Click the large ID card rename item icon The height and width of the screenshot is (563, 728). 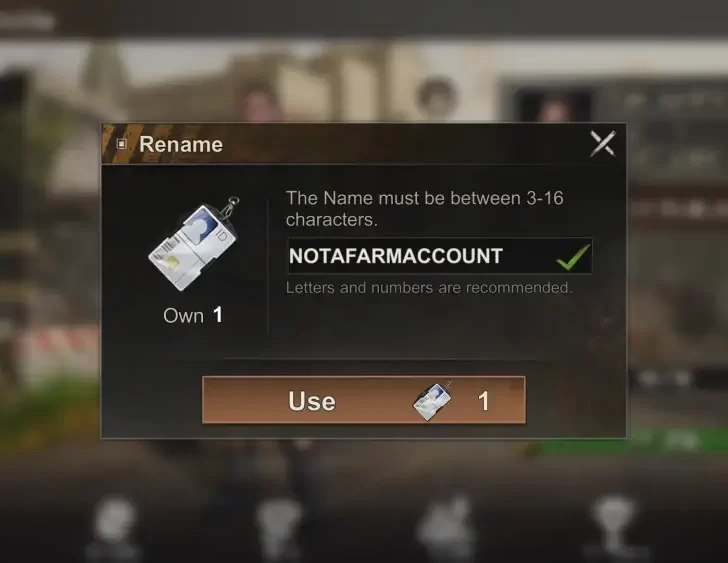click(194, 244)
